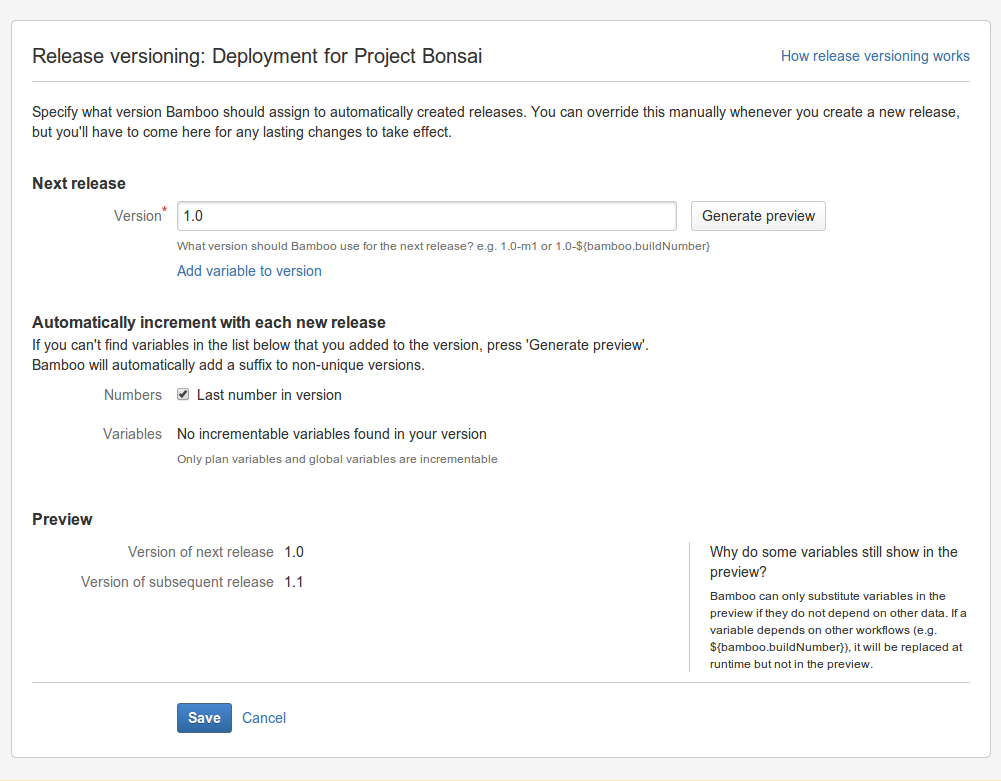This screenshot has height=781, width=1001.
Task: Click line 'Bamboo will automatically add a suffix'
Action: coord(228,365)
